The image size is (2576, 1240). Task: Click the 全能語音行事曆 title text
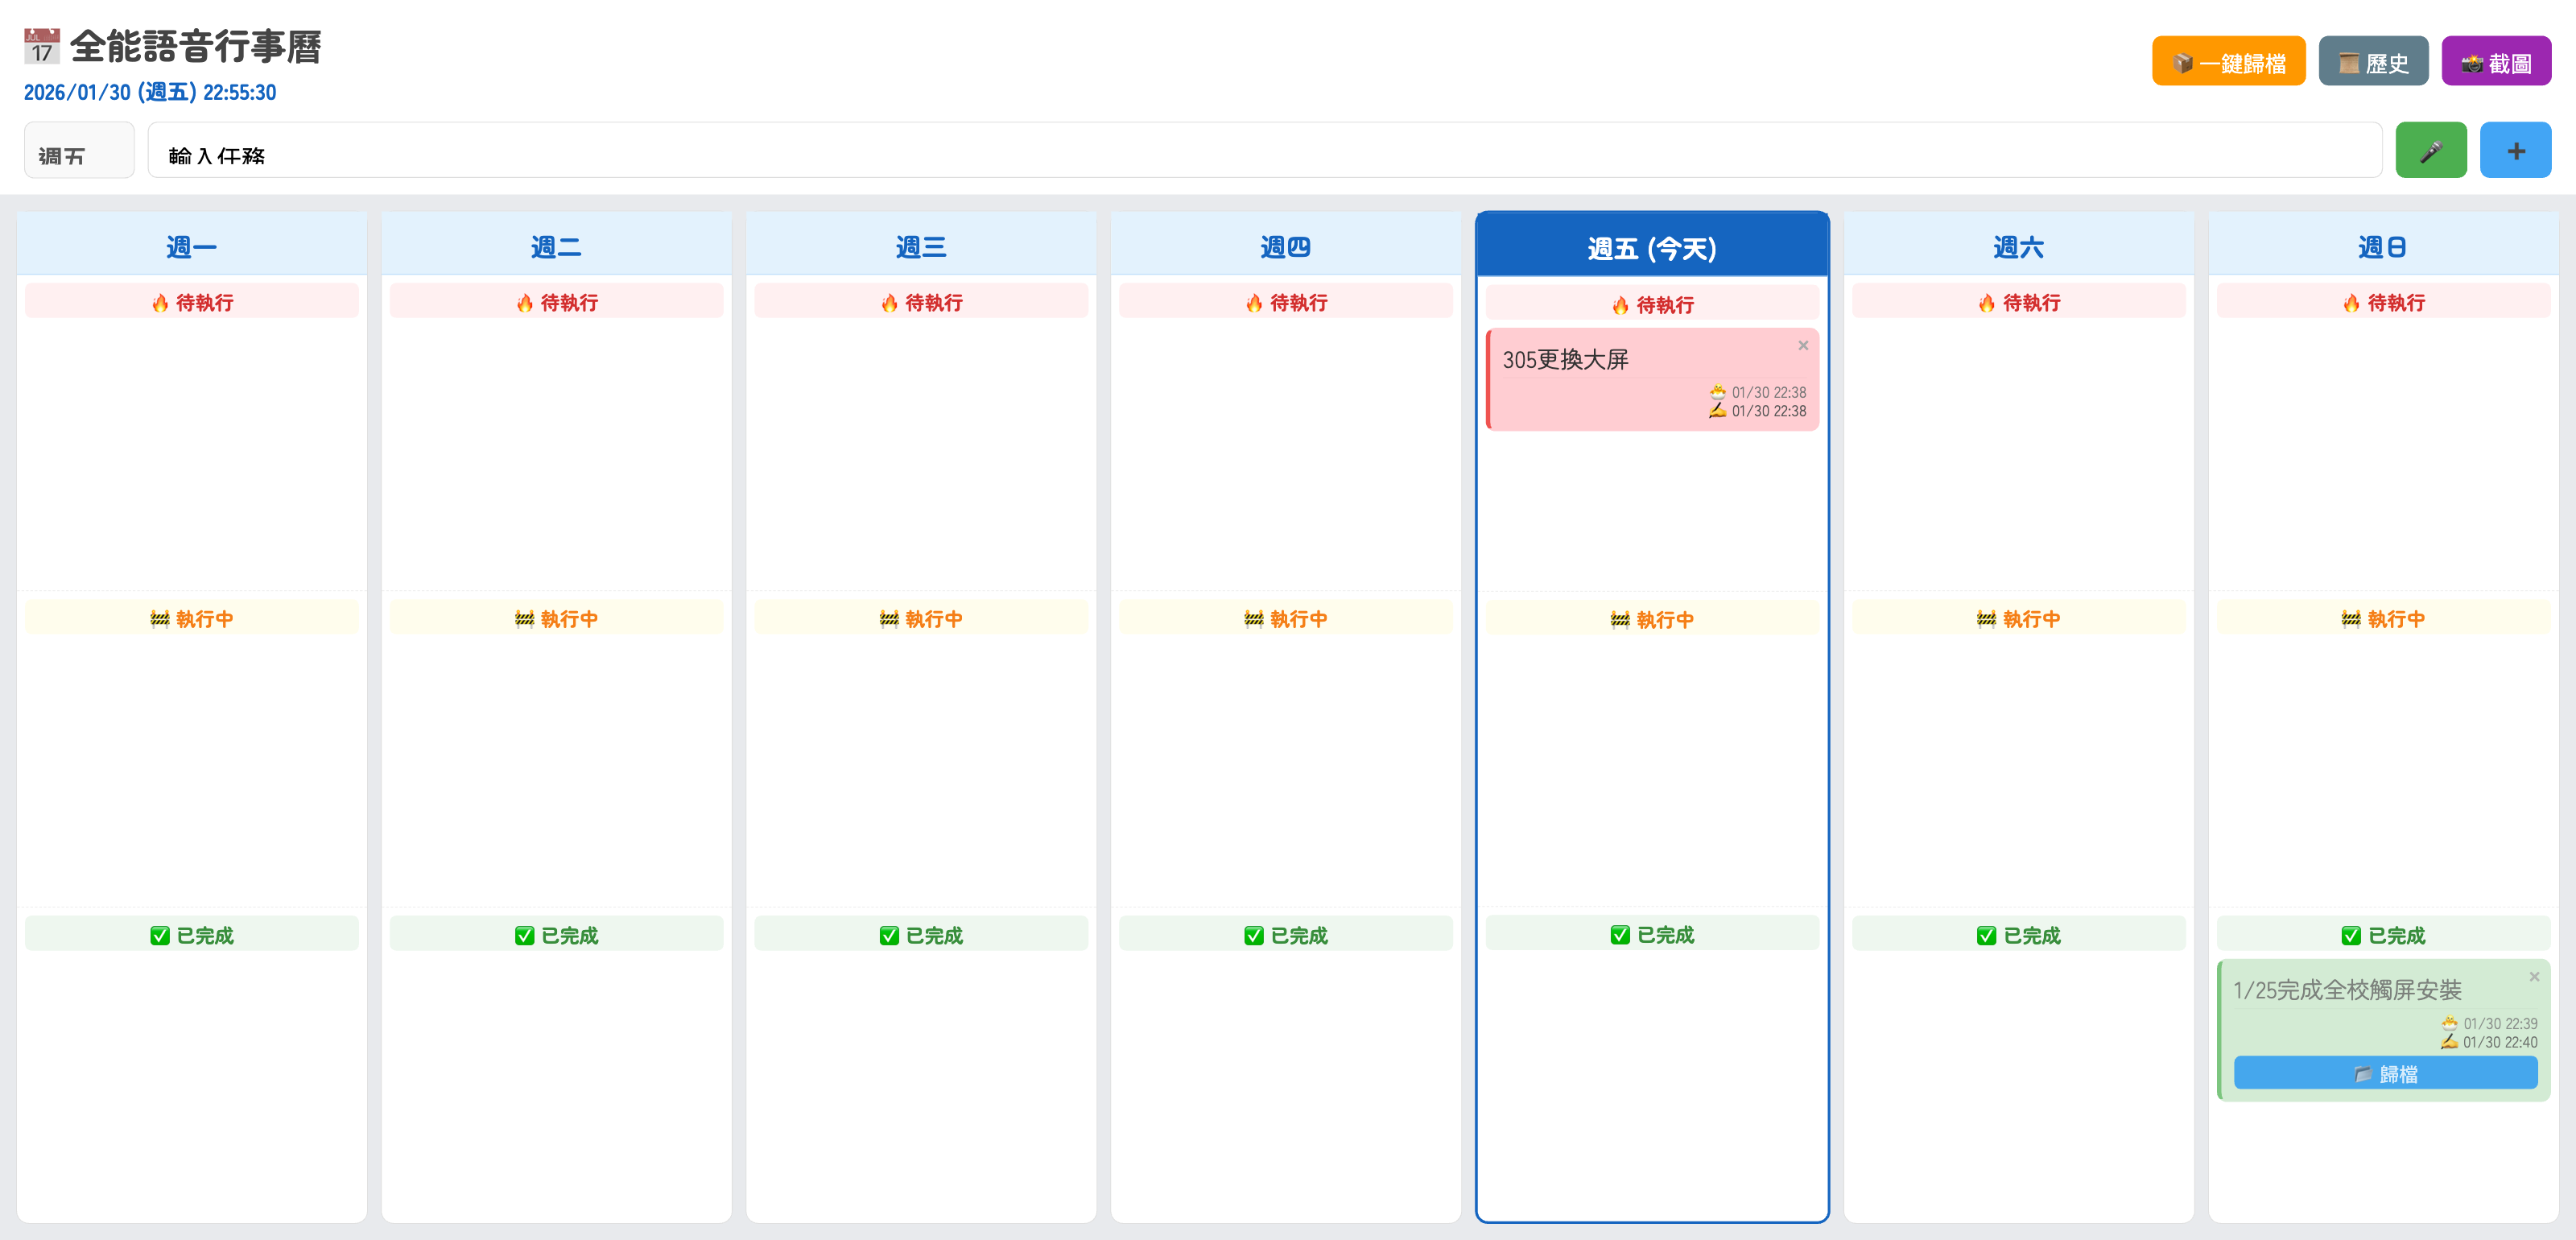click(196, 46)
